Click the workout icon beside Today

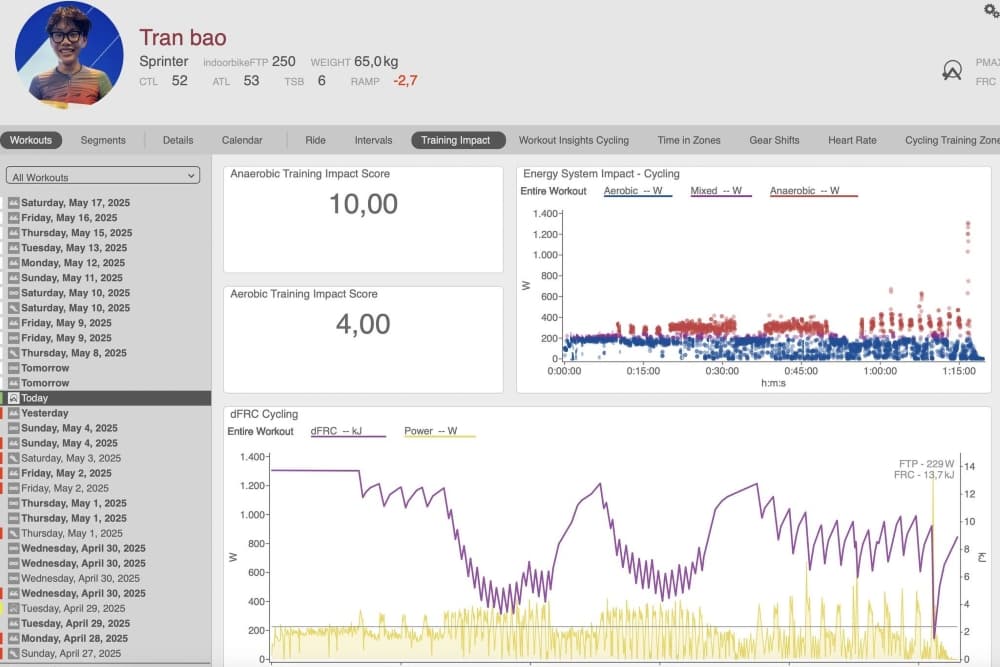pyautogui.click(x=13, y=398)
